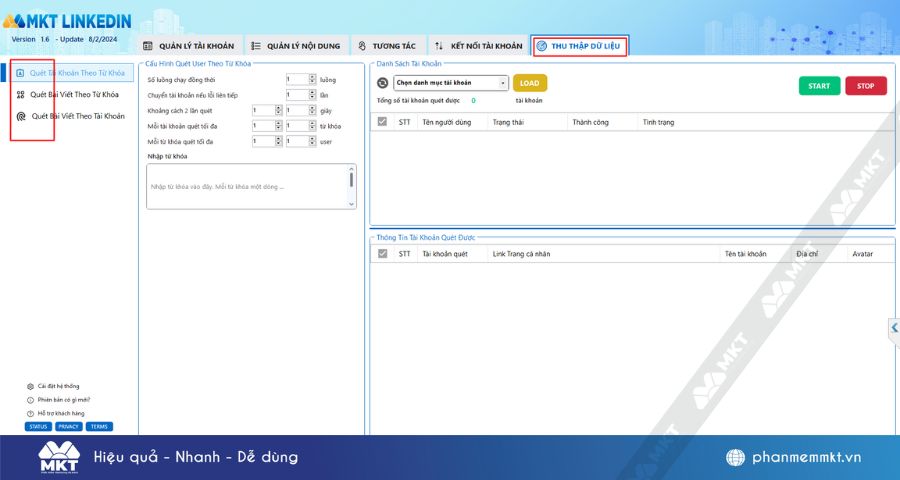
Task: Toggle select-all checkbox in scanned accounts table
Action: coord(382,253)
